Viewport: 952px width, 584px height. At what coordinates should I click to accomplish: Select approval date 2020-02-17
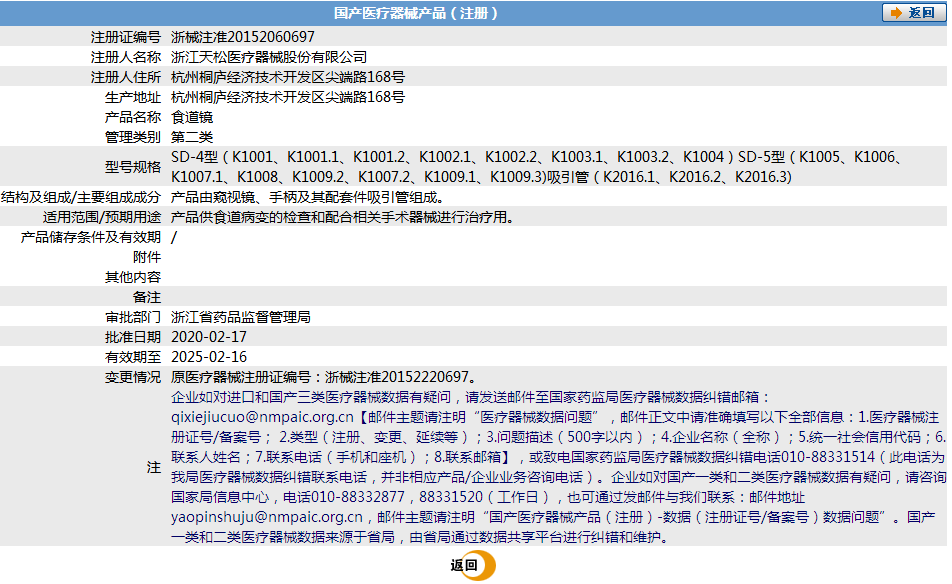(x=209, y=337)
